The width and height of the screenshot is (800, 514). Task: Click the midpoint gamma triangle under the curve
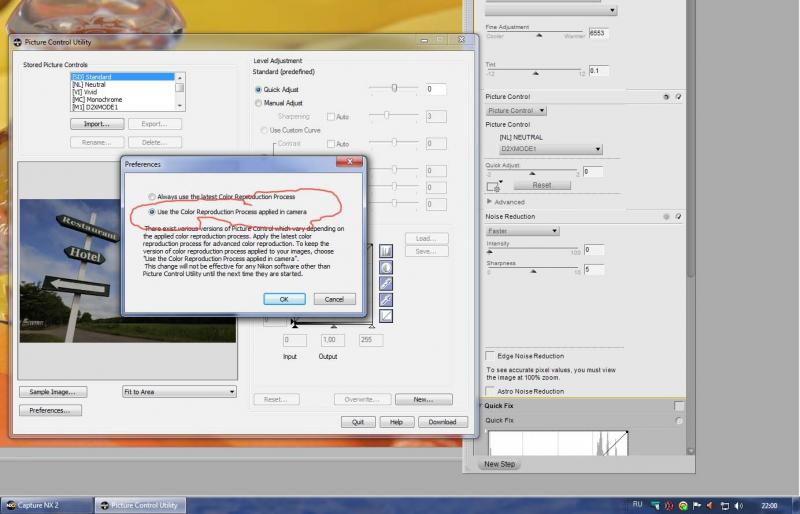[x=333, y=325]
